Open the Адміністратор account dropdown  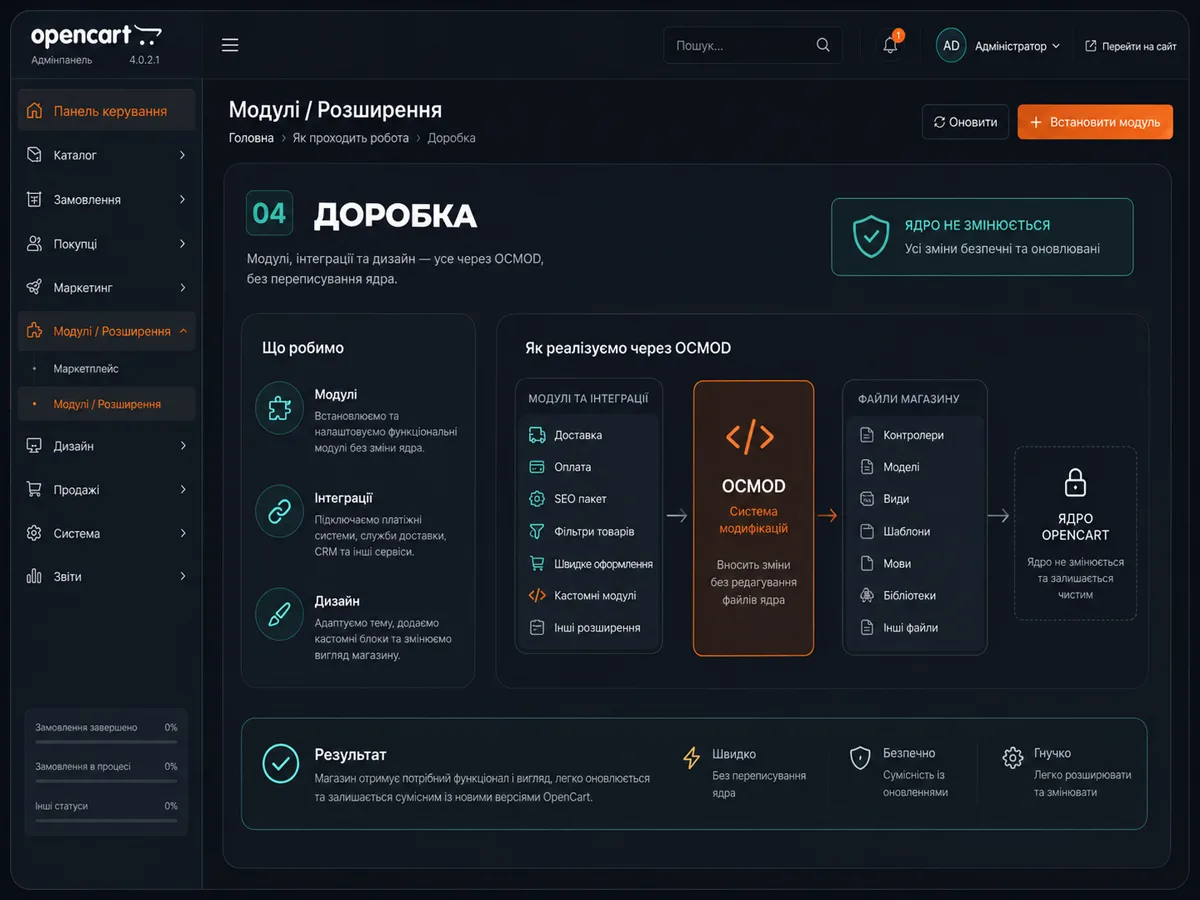pos(1017,46)
